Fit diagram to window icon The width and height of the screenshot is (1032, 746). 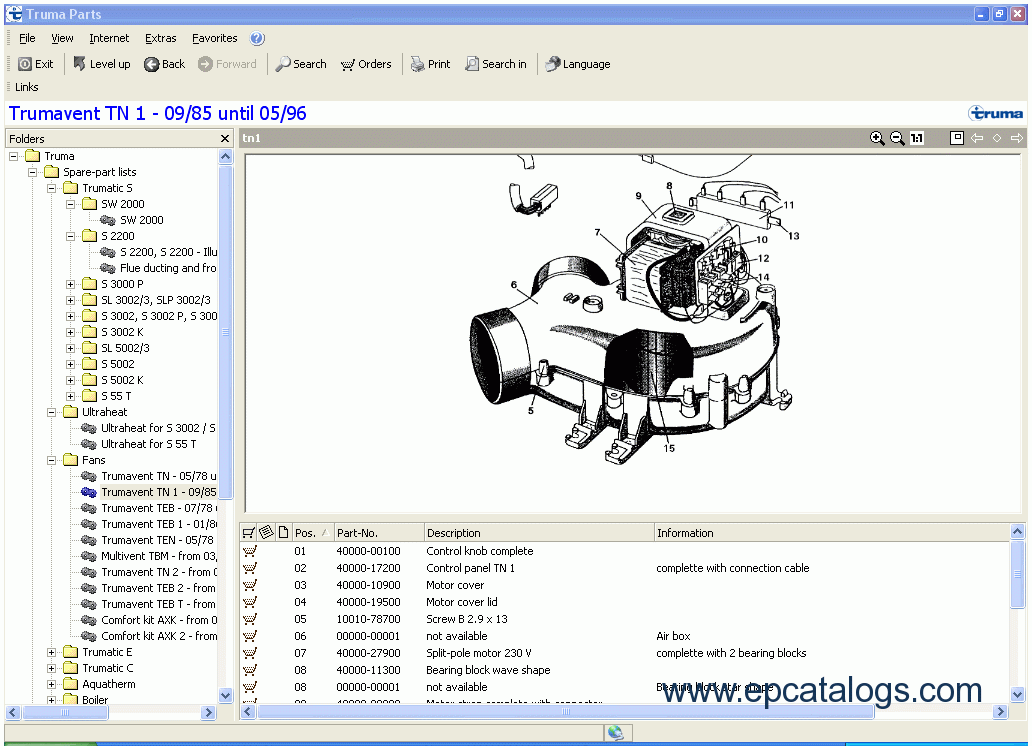pyautogui.click(x=957, y=138)
